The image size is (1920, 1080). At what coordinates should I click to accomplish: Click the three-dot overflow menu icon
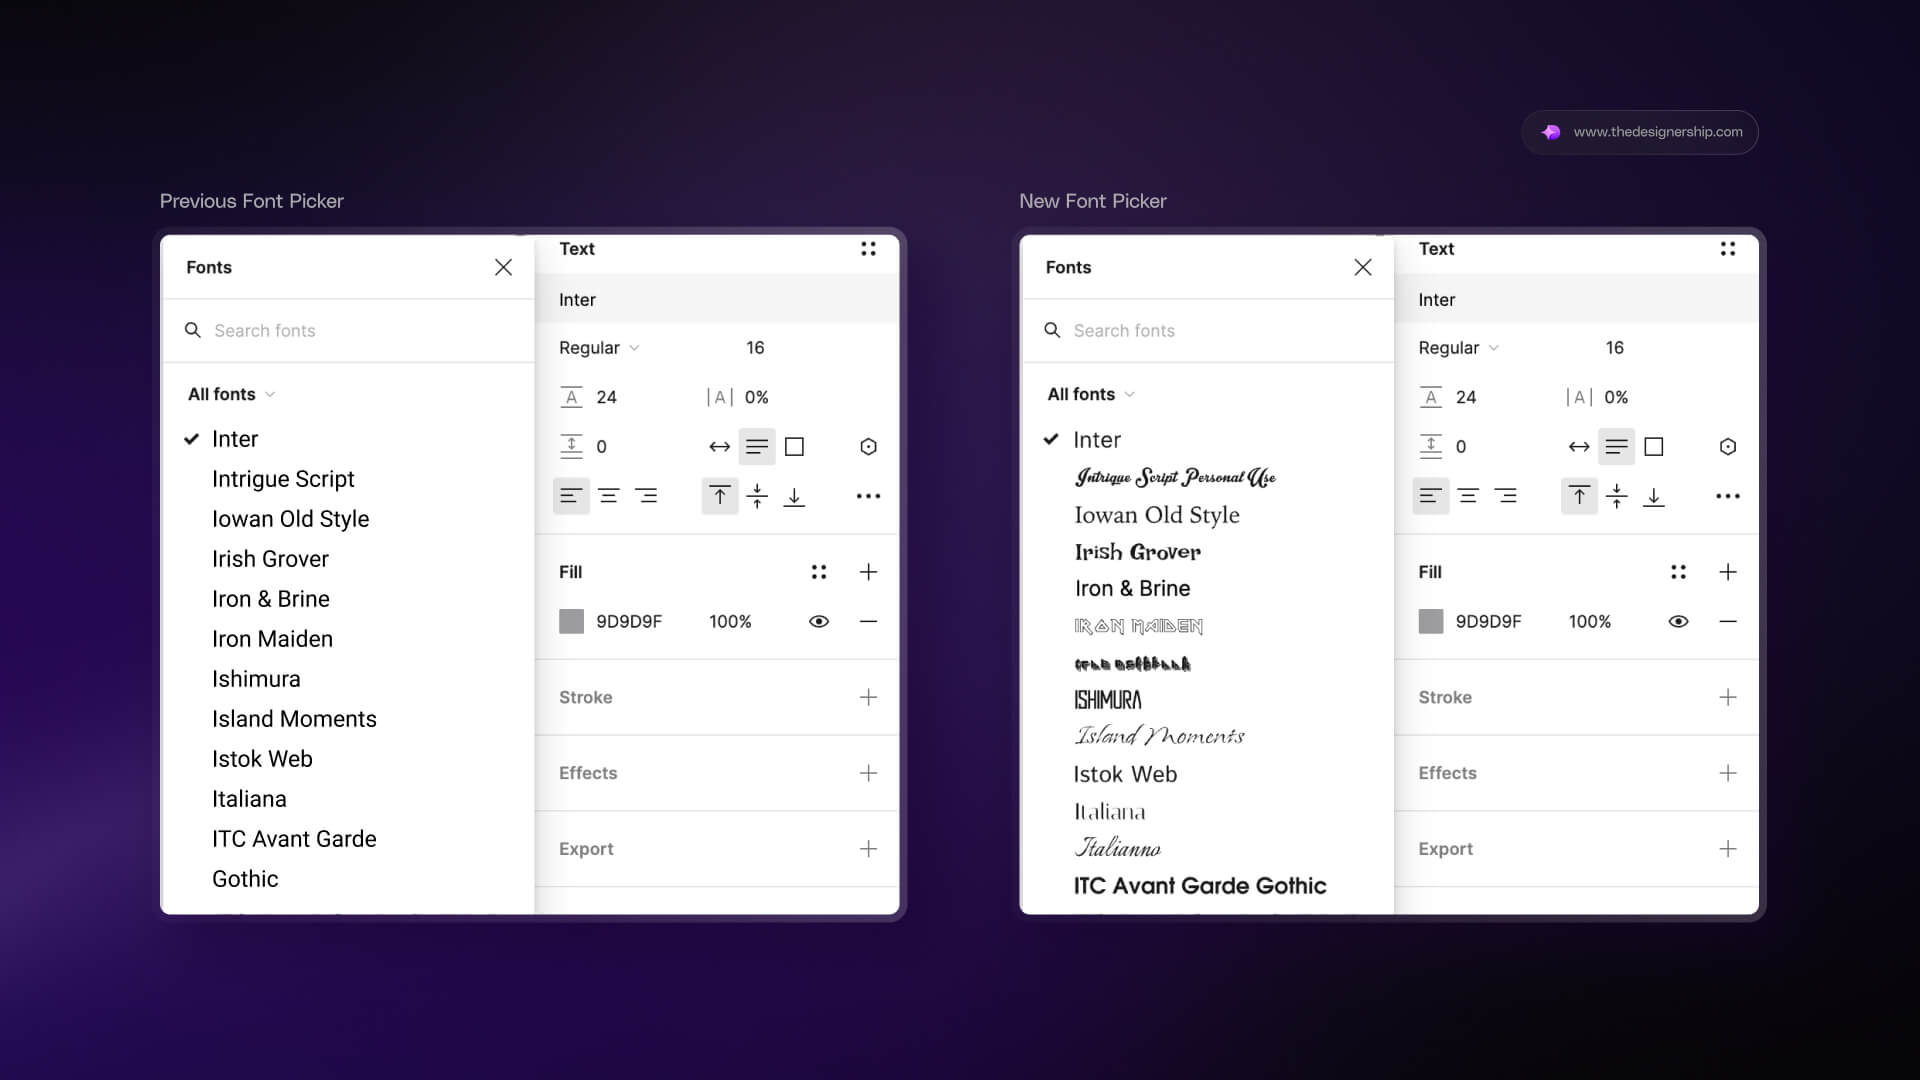tap(868, 496)
